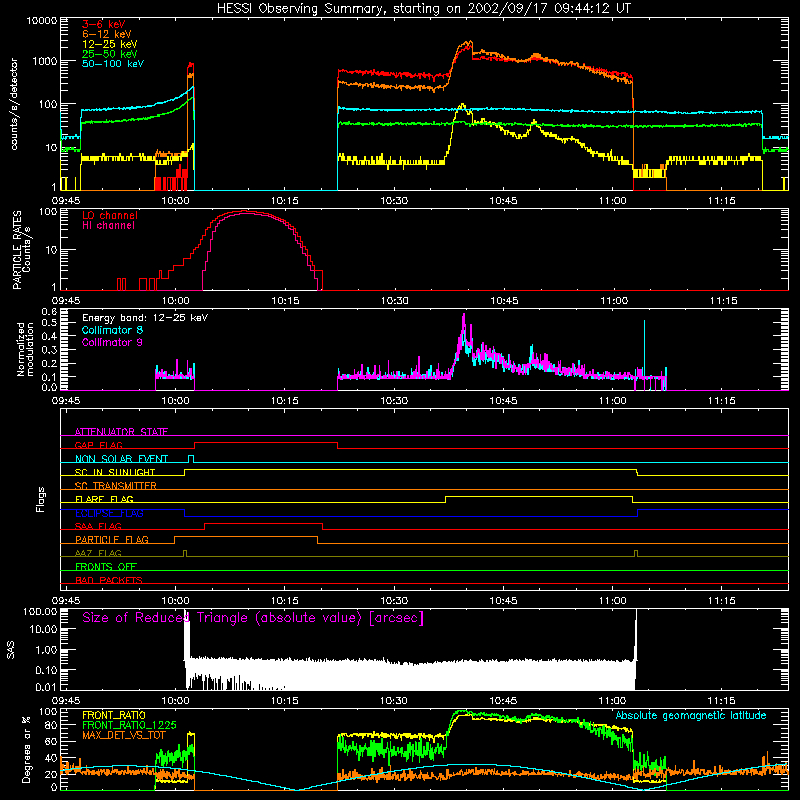800x800 pixels.
Task: Click the FLARE_FLAG label
Action: tap(104, 499)
